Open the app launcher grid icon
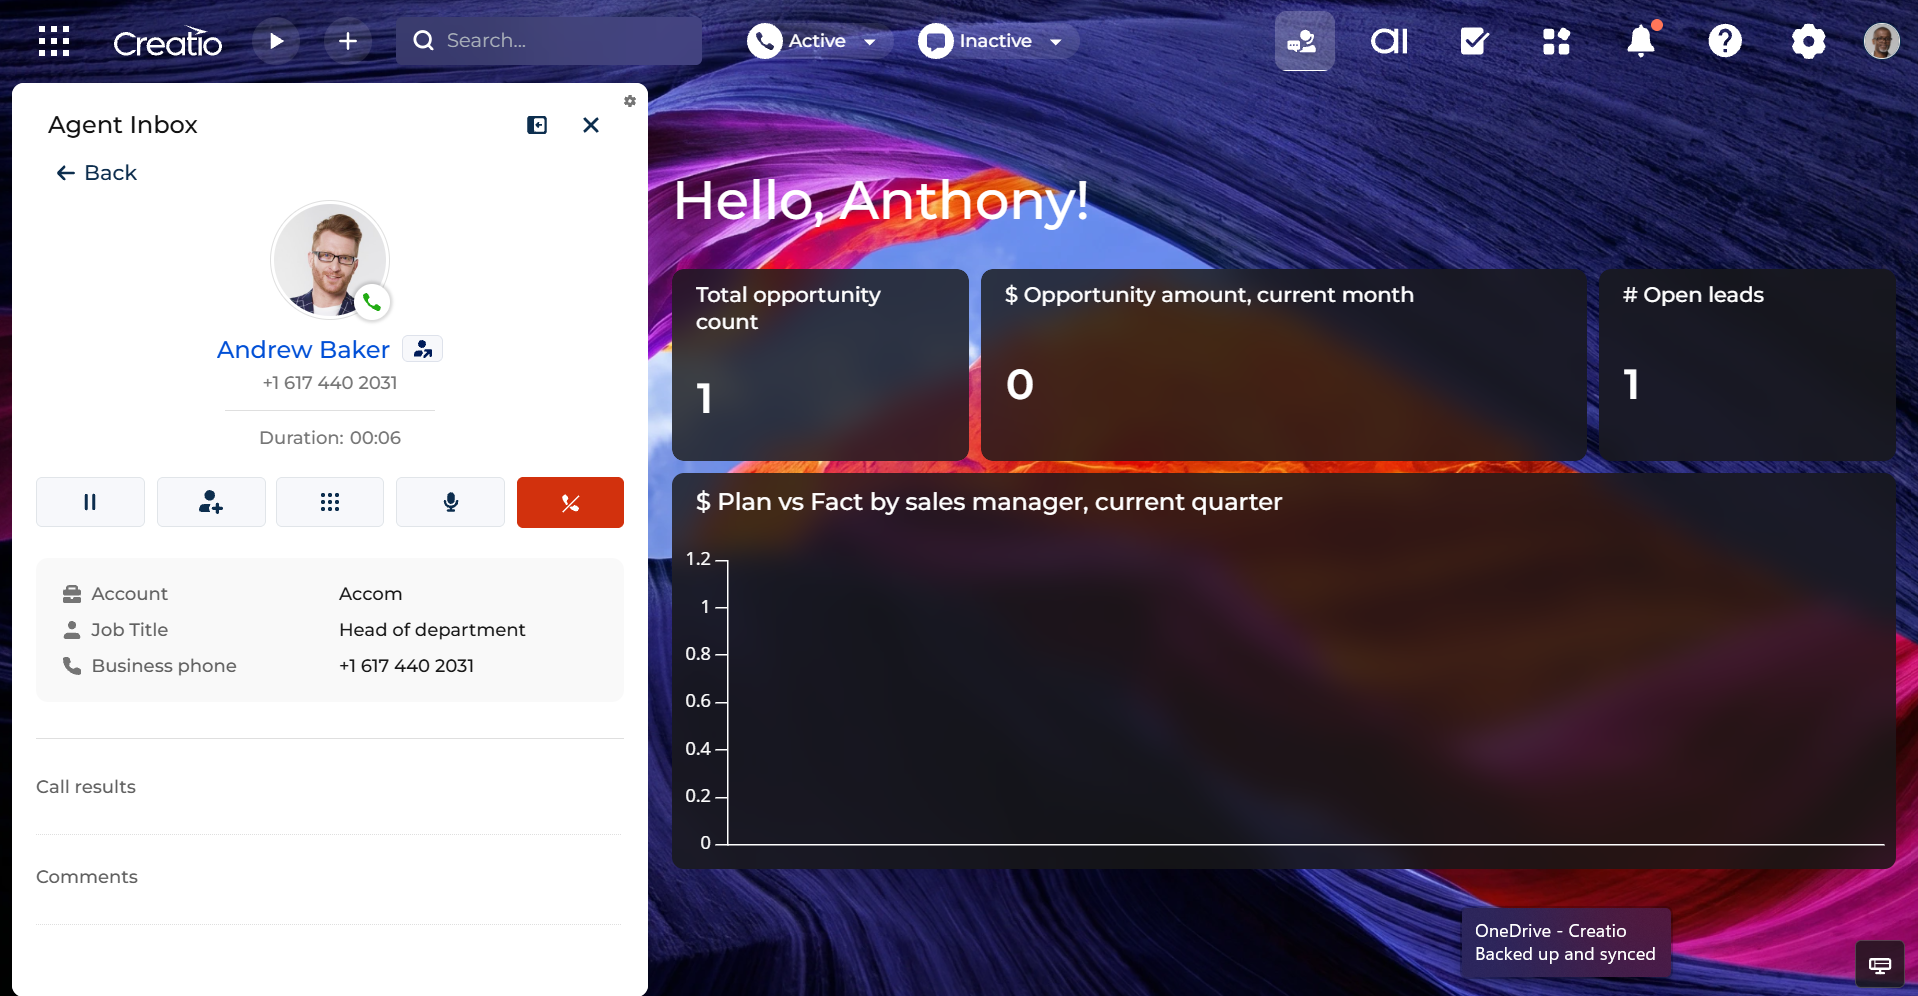1918x996 pixels. [x=54, y=41]
